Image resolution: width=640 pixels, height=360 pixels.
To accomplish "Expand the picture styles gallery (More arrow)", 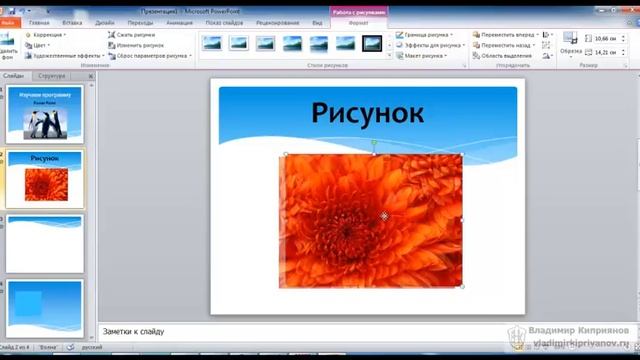I will pos(389,55).
